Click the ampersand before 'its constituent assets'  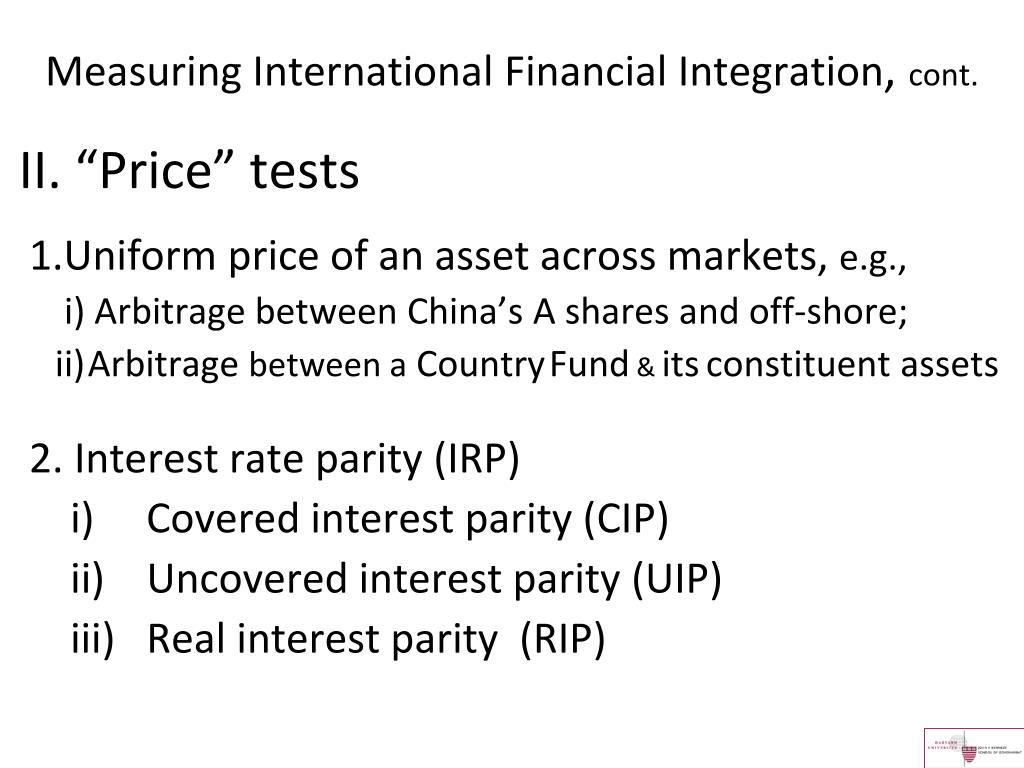(x=645, y=367)
